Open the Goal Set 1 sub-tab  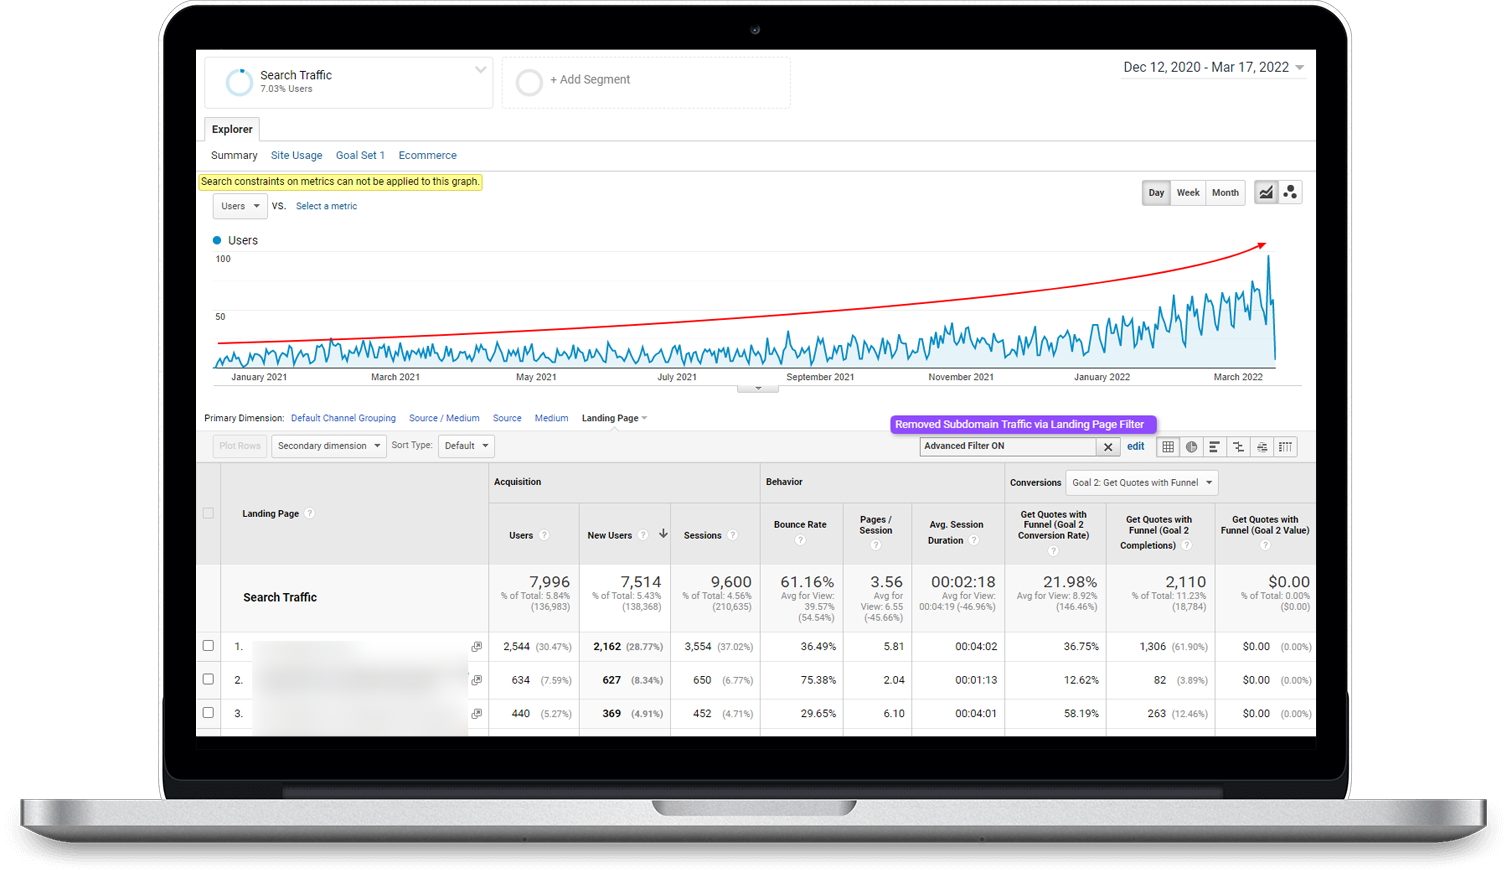tap(360, 155)
